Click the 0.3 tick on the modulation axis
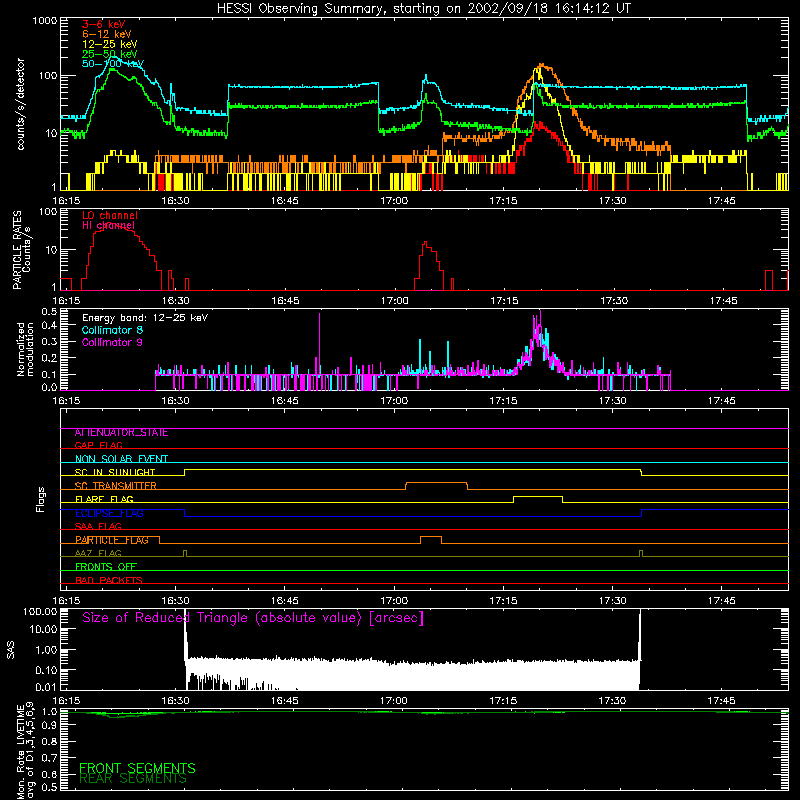The height and width of the screenshot is (800, 800). [49, 342]
